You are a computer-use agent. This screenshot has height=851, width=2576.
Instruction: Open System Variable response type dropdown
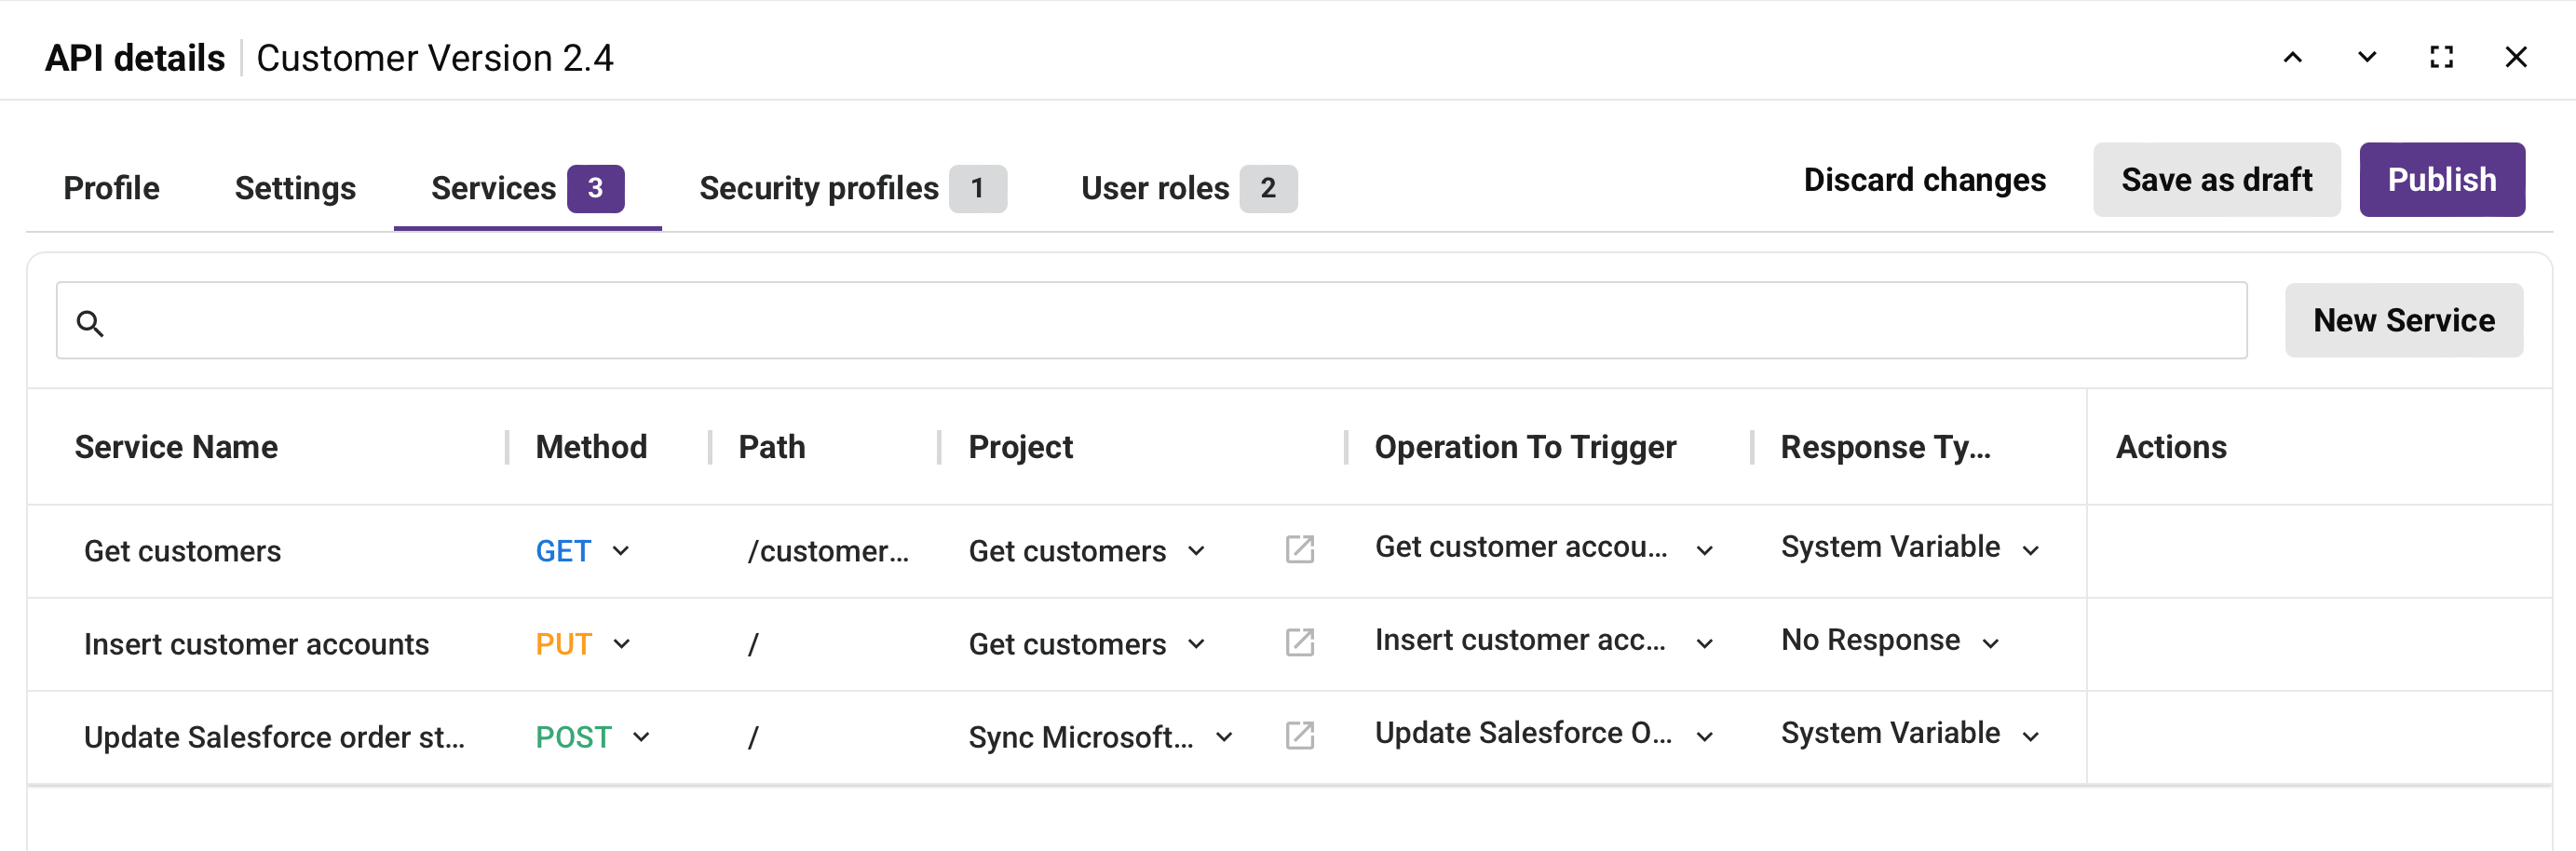pos(2031,548)
